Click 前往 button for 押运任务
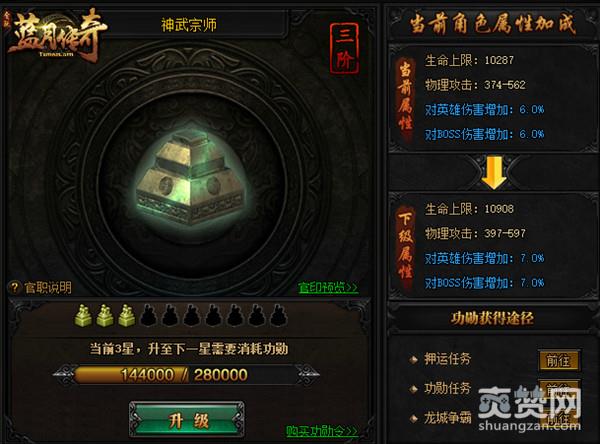This screenshot has height=444, width=600. click(559, 360)
